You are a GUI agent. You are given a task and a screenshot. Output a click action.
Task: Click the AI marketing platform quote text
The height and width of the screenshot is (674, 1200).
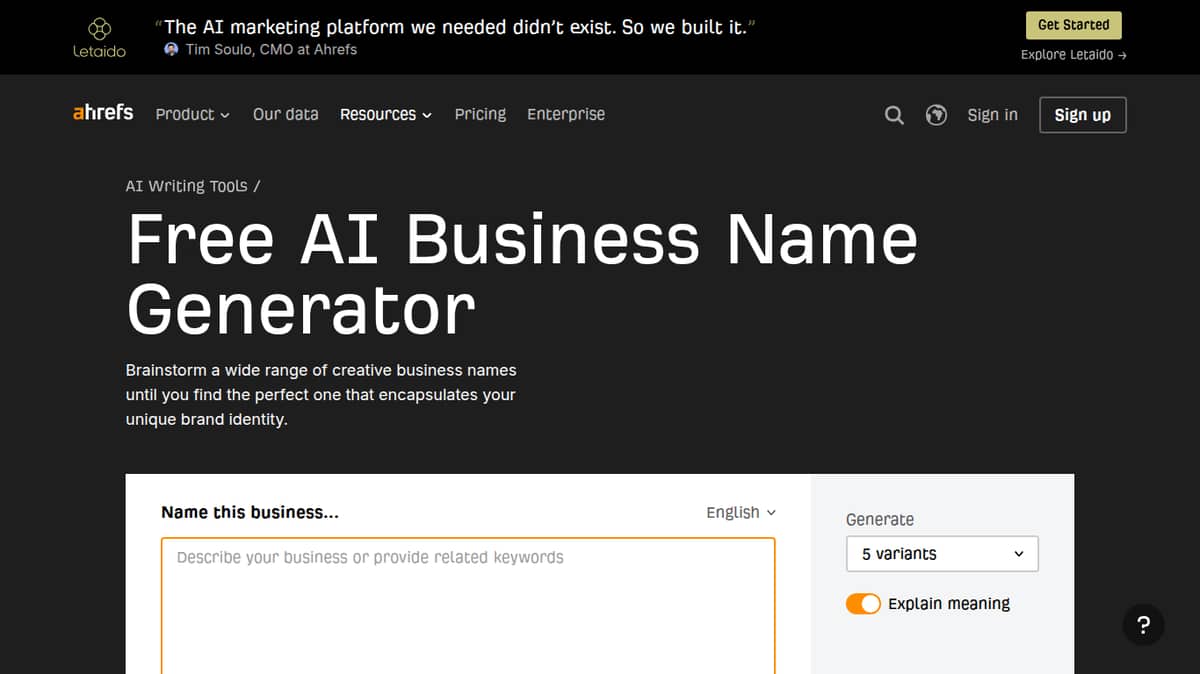click(455, 27)
